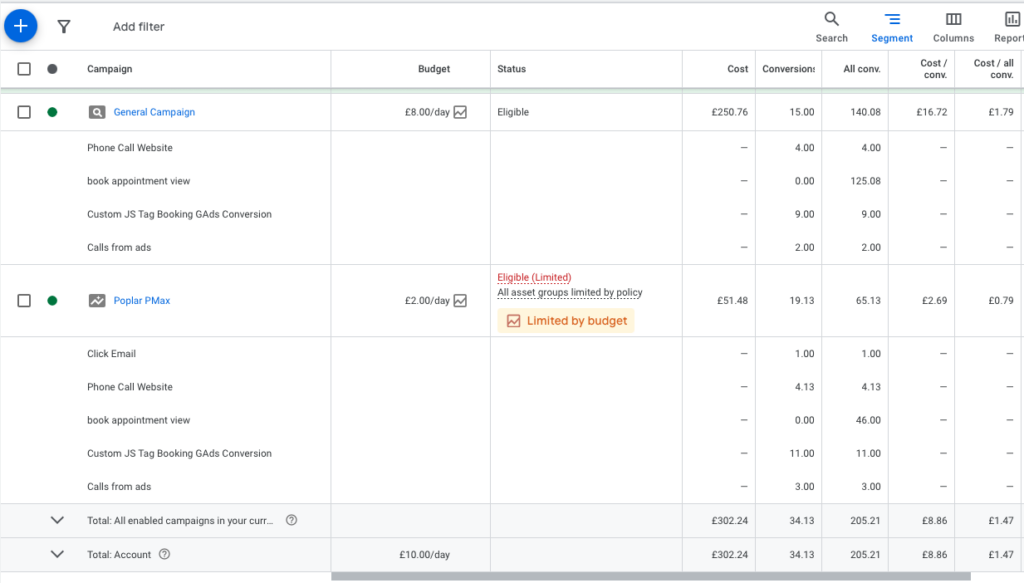Sort by the Campaign column header
The height and width of the screenshot is (583, 1024).
coord(110,69)
